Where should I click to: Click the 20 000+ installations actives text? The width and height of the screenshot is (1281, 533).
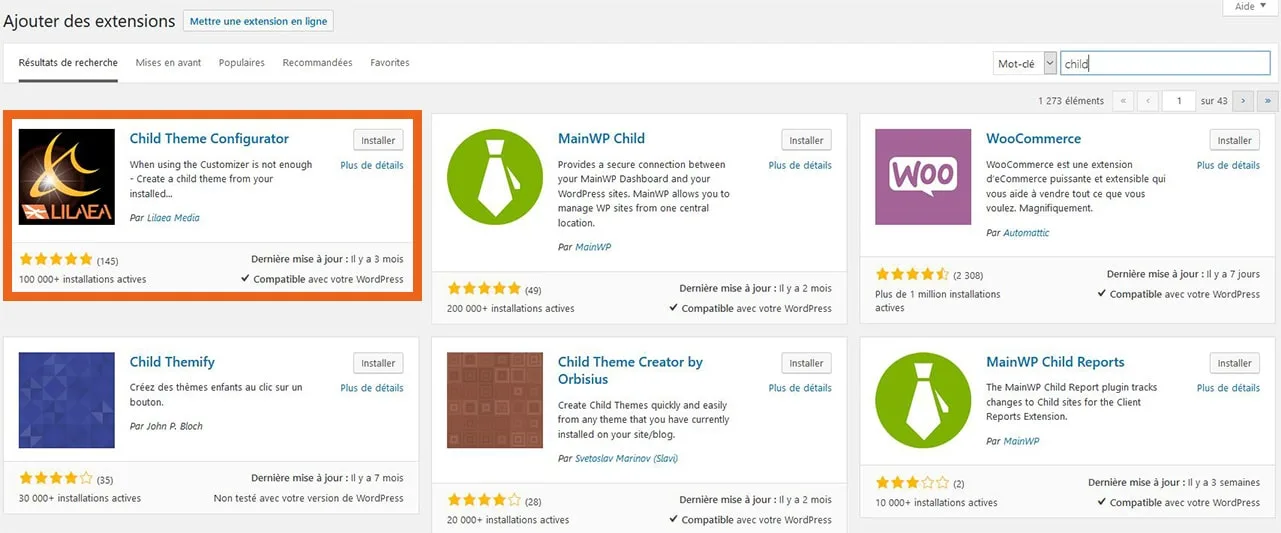pos(508,520)
